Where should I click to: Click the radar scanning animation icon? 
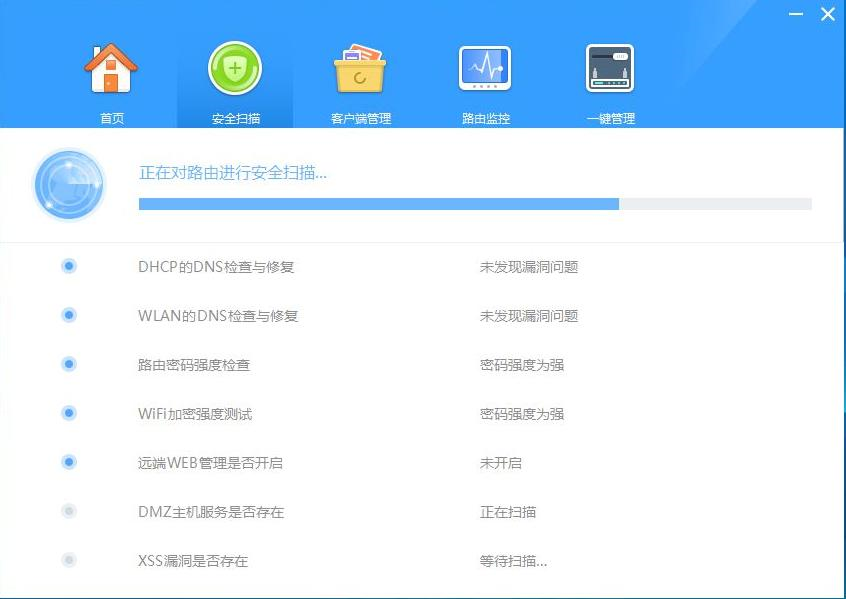pyautogui.click(x=69, y=185)
